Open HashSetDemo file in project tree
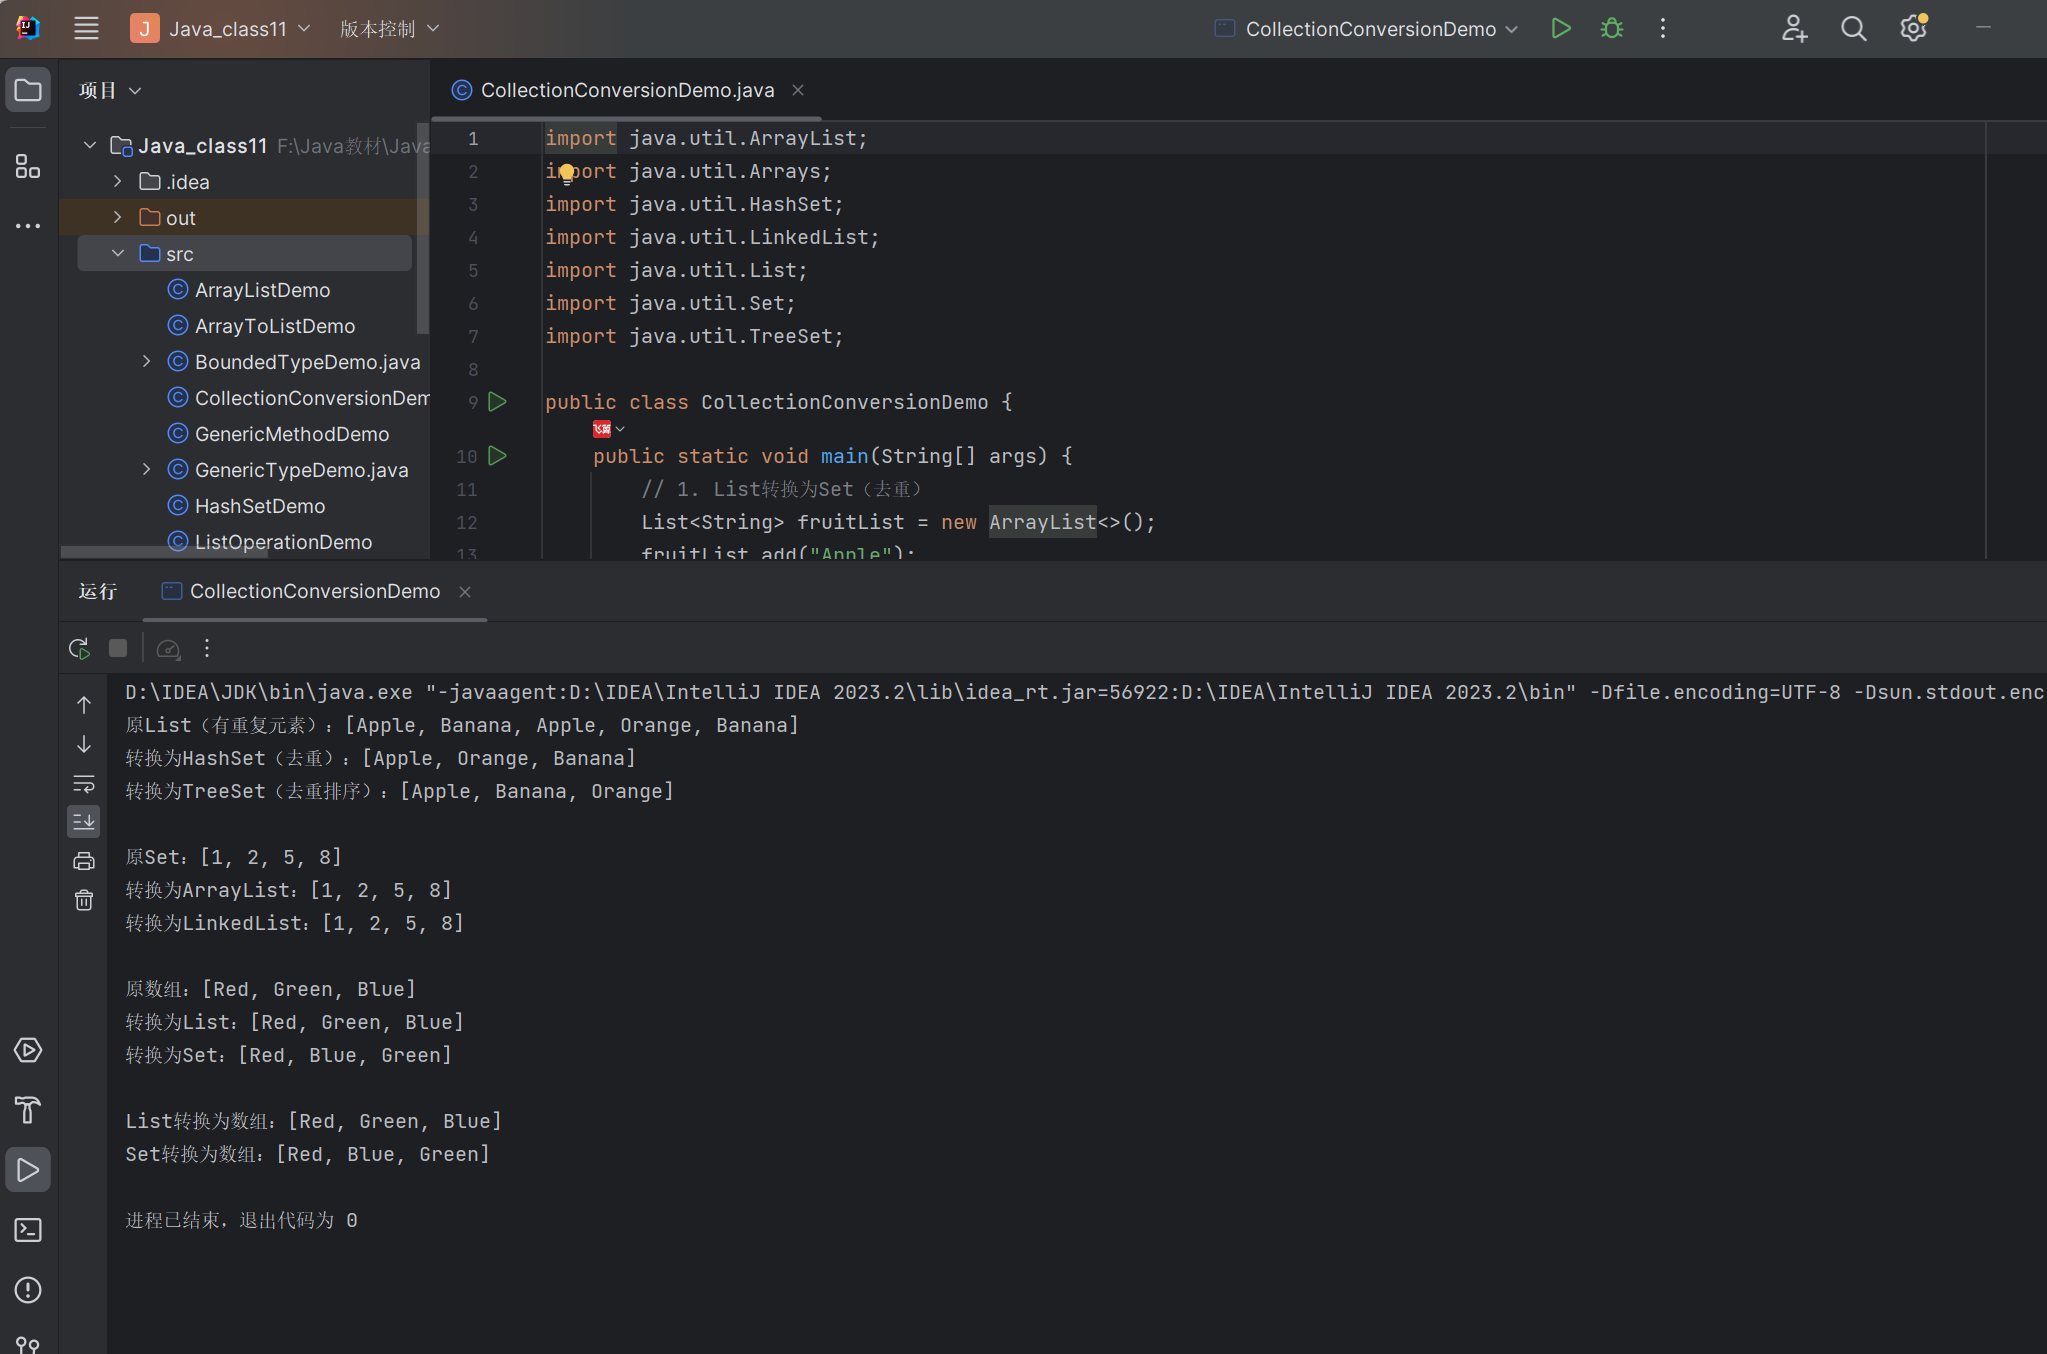2047x1354 pixels. [x=259, y=506]
